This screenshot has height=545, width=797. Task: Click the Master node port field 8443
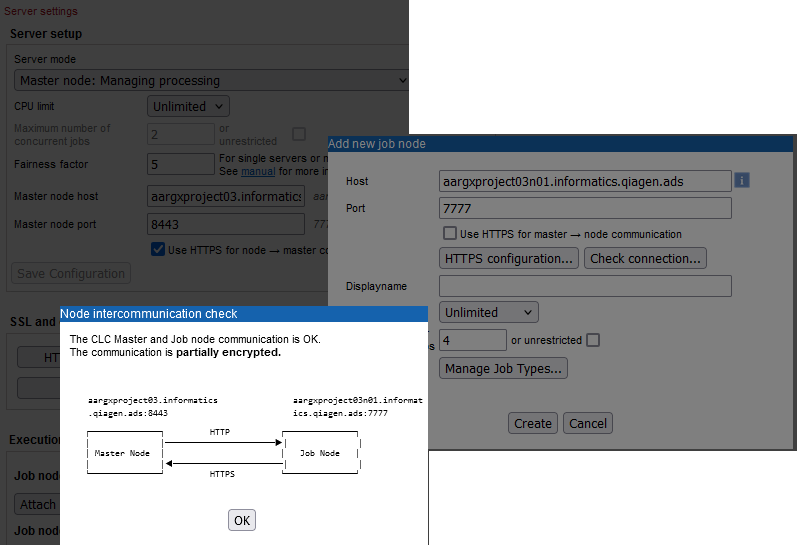coord(226,224)
